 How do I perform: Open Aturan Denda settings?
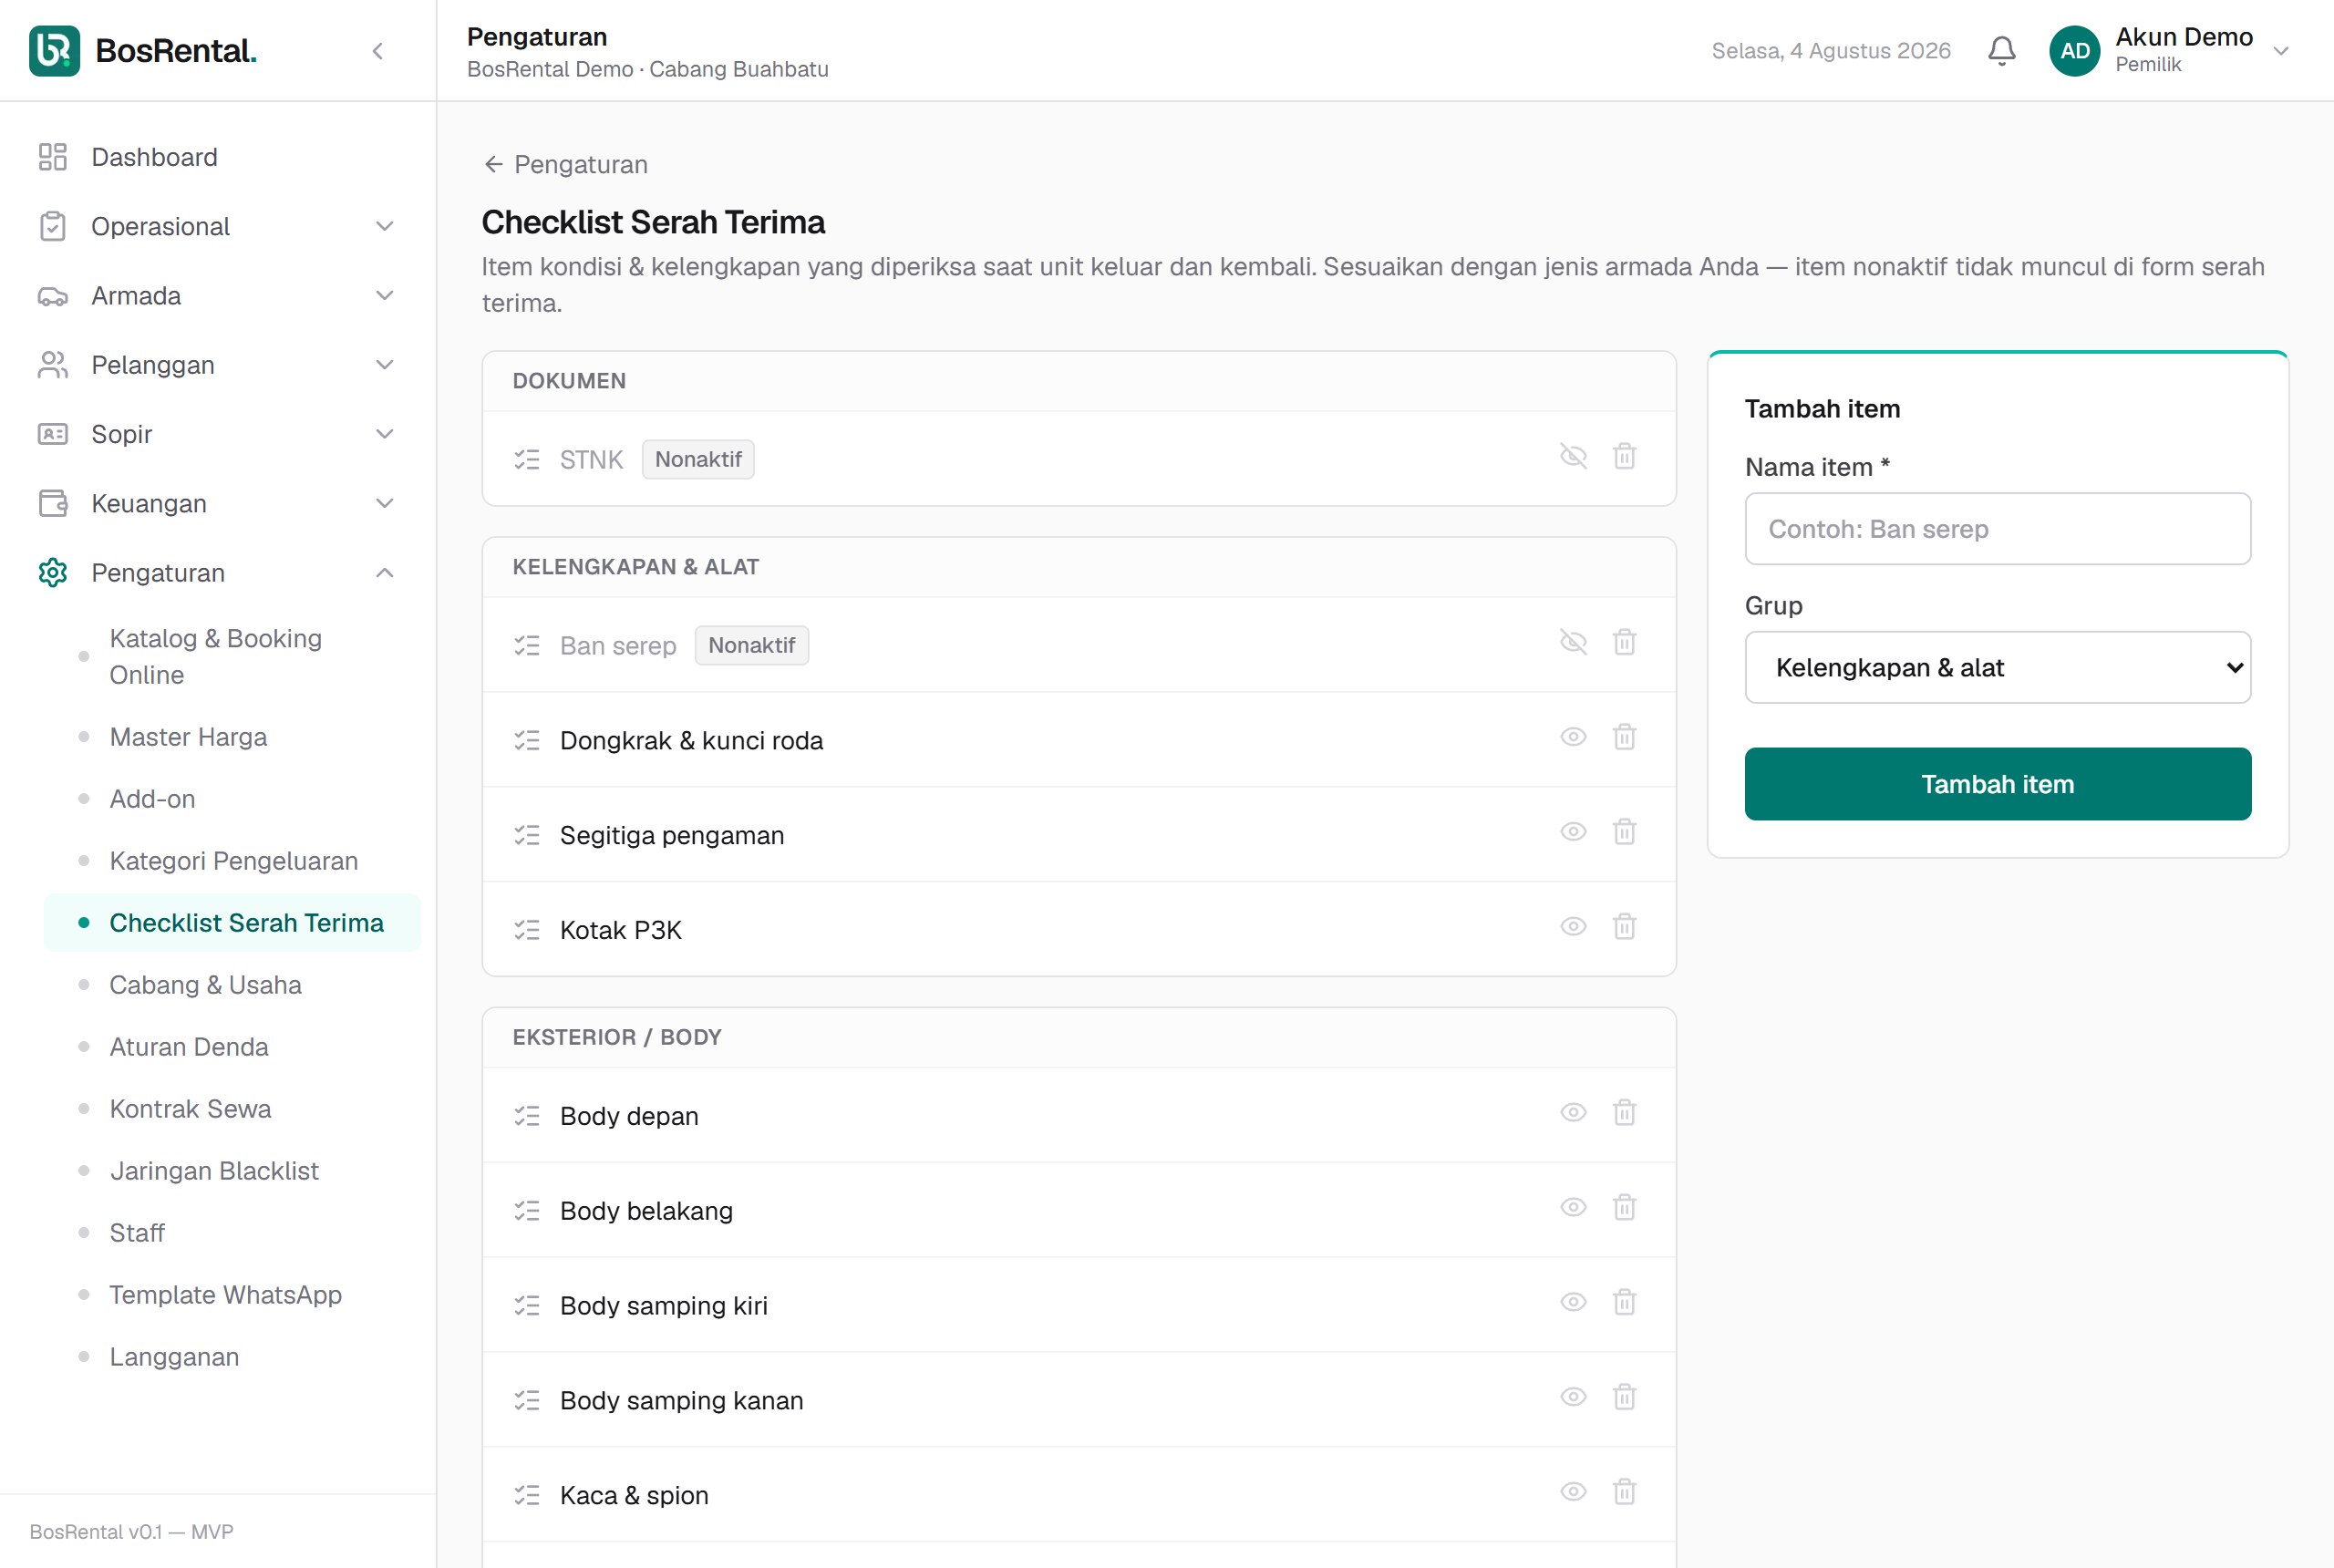click(x=232, y=1047)
